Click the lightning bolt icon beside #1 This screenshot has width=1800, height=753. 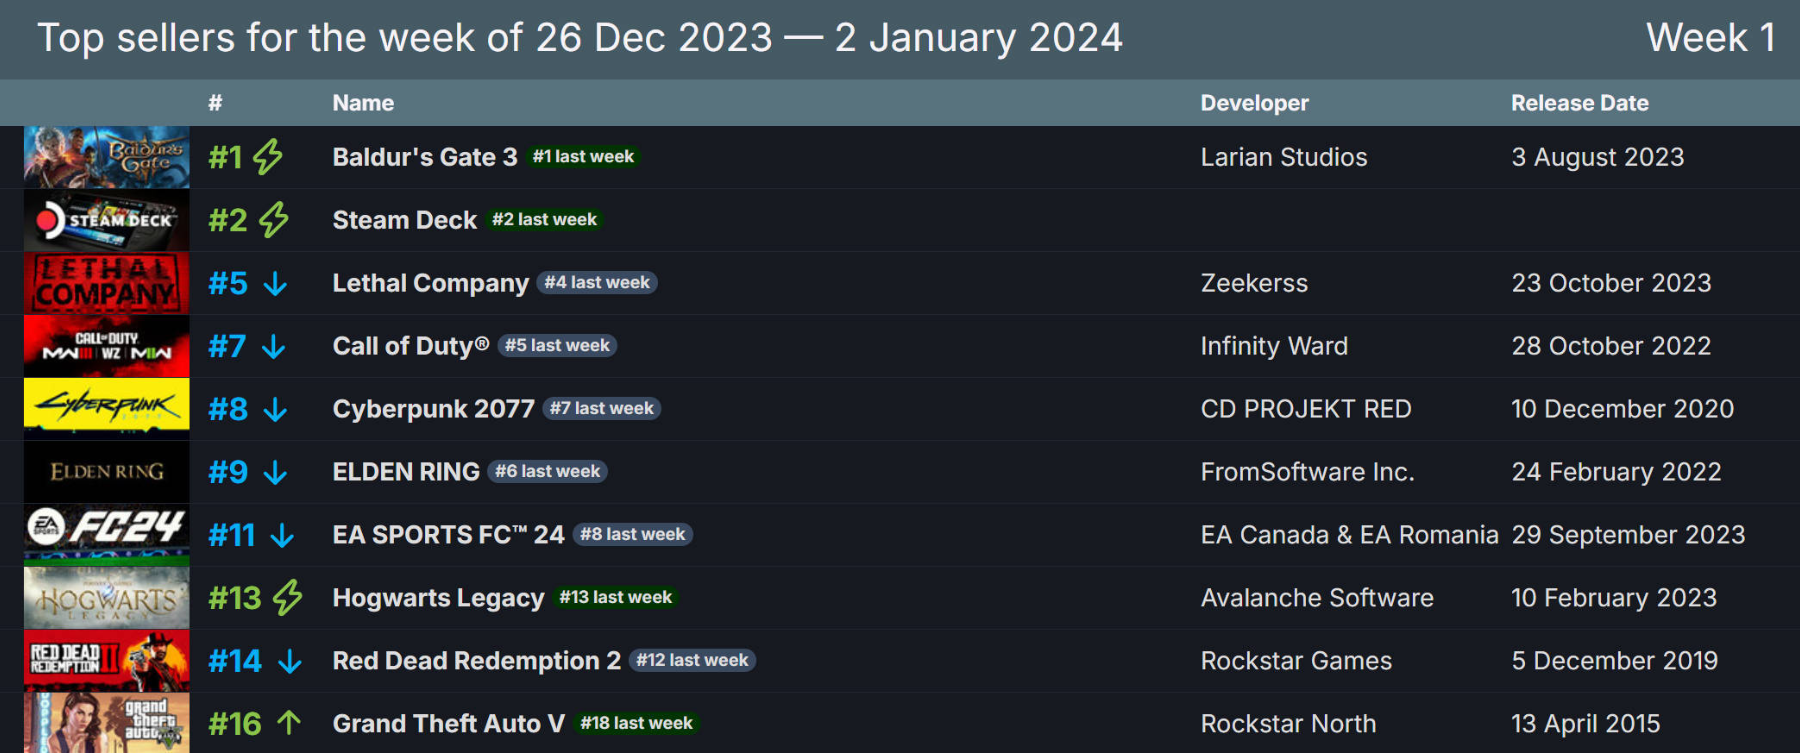[268, 157]
